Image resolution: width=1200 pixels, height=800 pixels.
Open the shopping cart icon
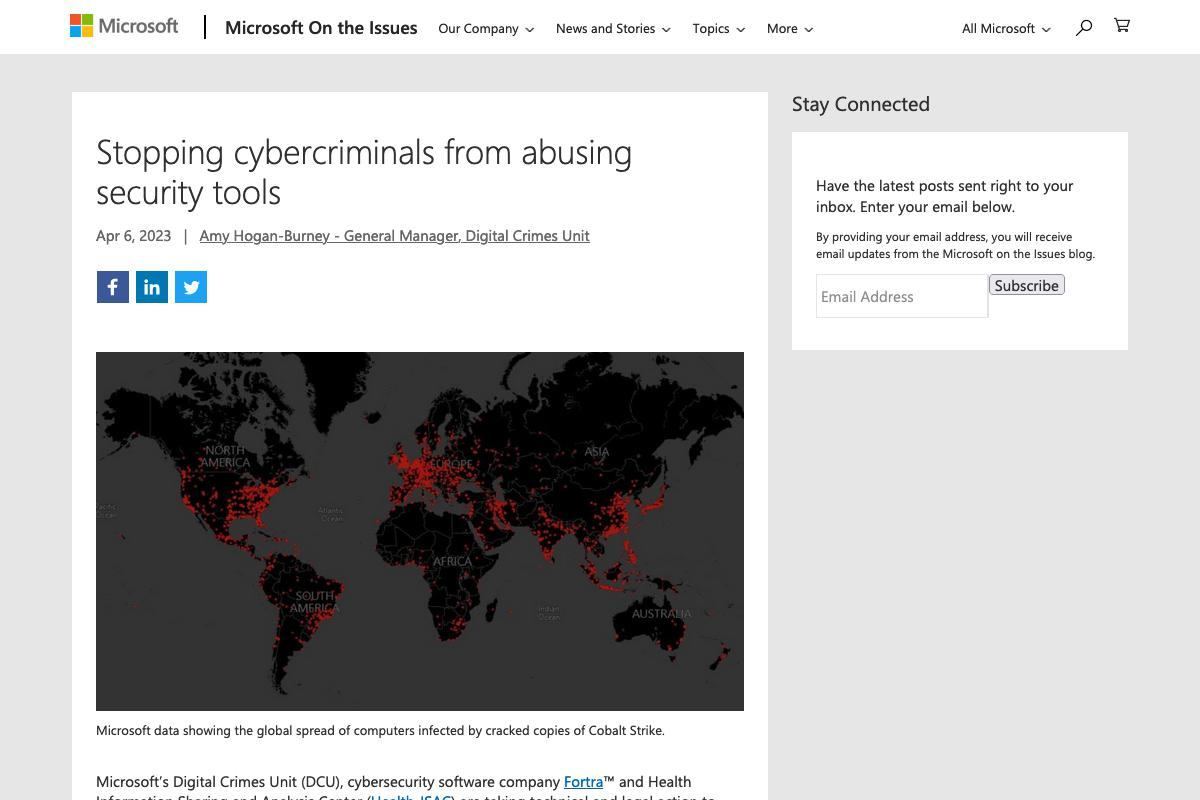pyautogui.click(x=1122, y=26)
